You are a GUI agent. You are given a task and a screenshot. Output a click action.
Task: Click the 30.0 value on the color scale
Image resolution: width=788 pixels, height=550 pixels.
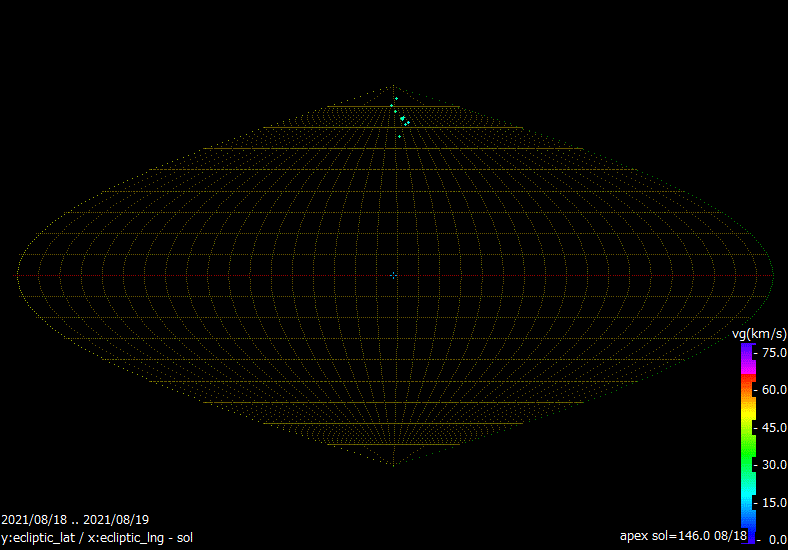click(x=774, y=465)
